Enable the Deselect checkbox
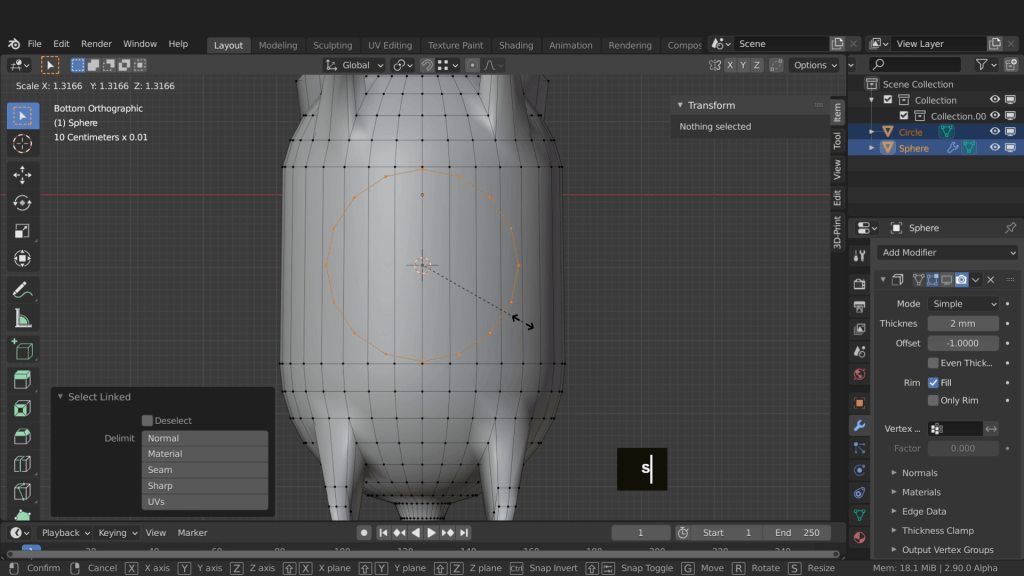 click(148, 421)
